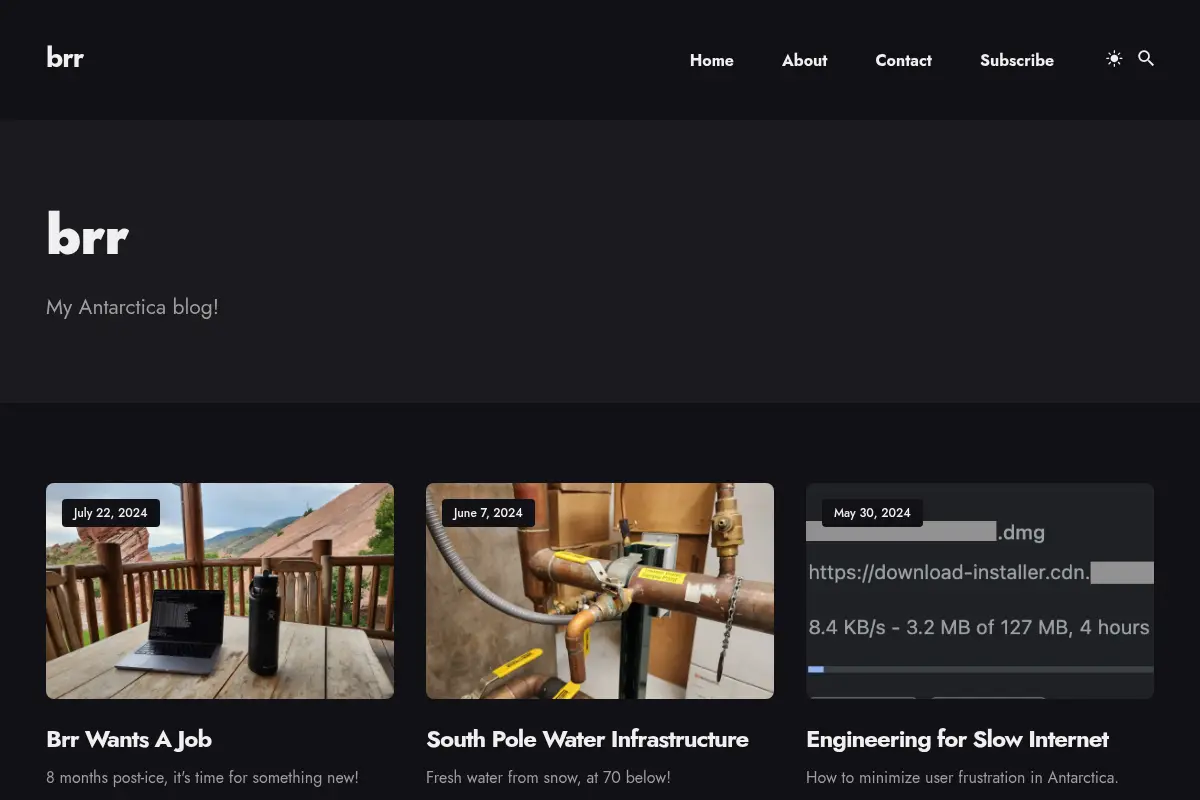Toggle the light/dark theme sun icon
The height and width of the screenshot is (800, 1200).
[1114, 59]
